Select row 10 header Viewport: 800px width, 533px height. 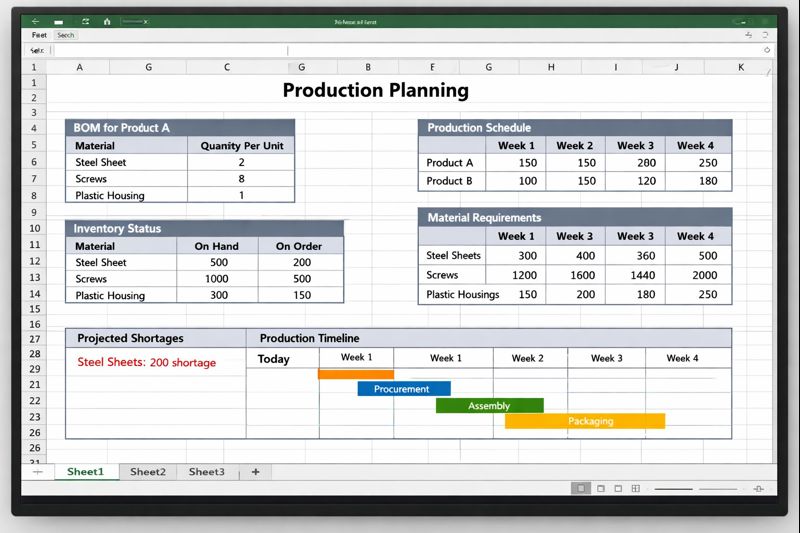[x=34, y=228]
